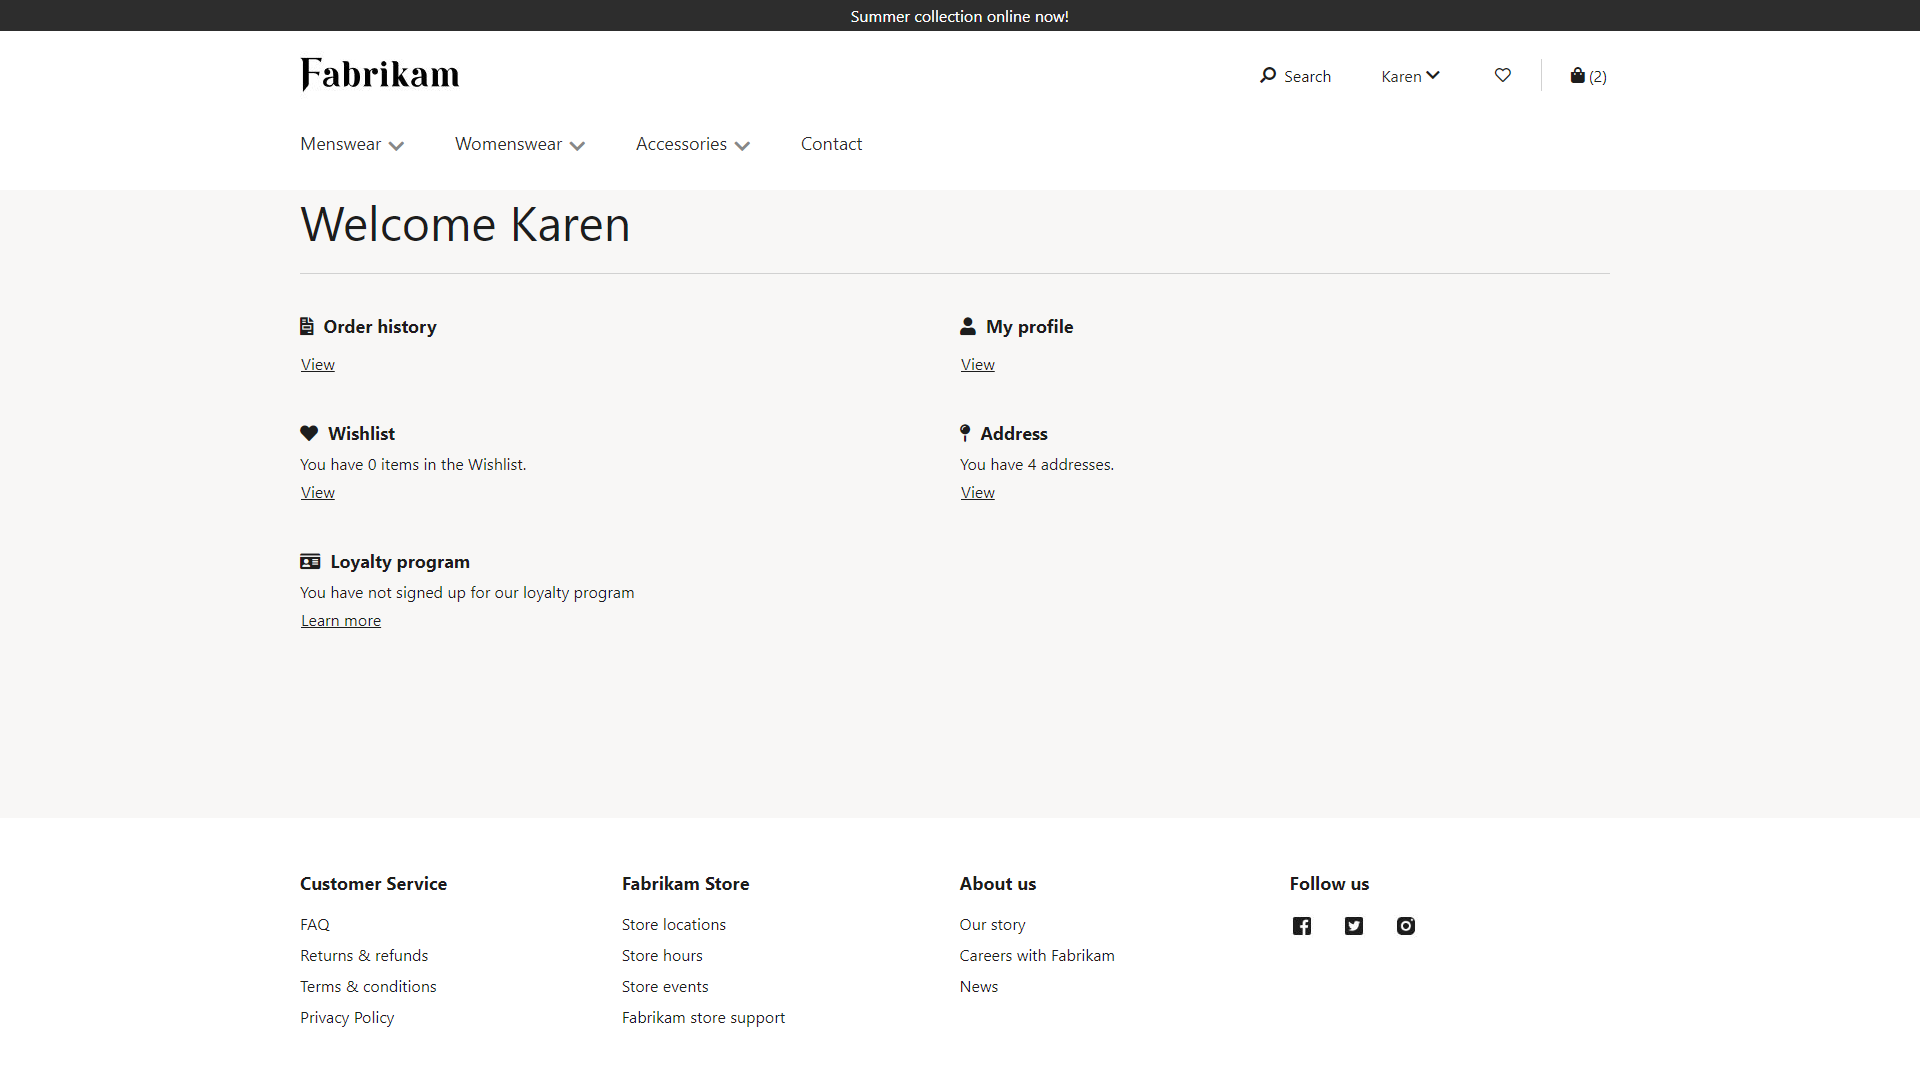The height and width of the screenshot is (1080, 1920).
Task: View address book entries
Action: point(977,492)
